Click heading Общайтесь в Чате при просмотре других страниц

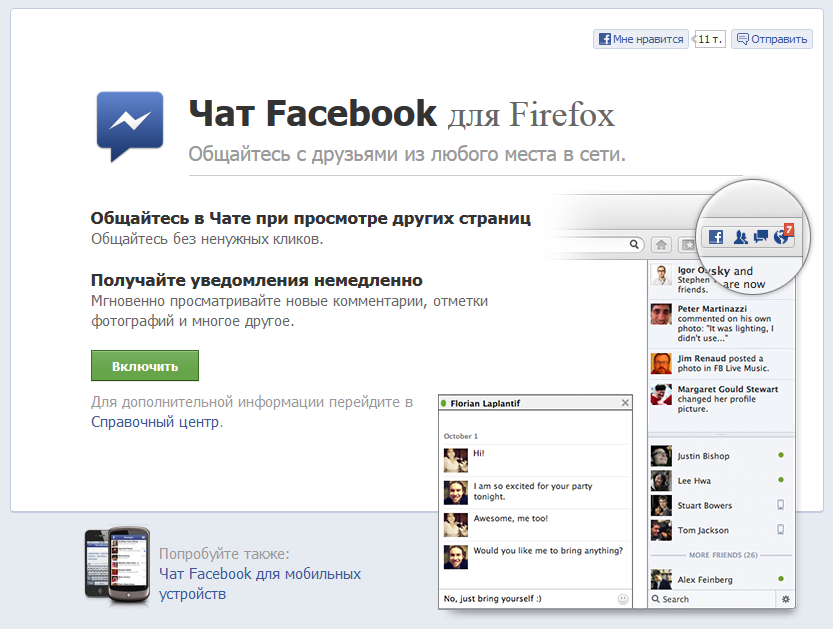pyautogui.click(x=311, y=218)
